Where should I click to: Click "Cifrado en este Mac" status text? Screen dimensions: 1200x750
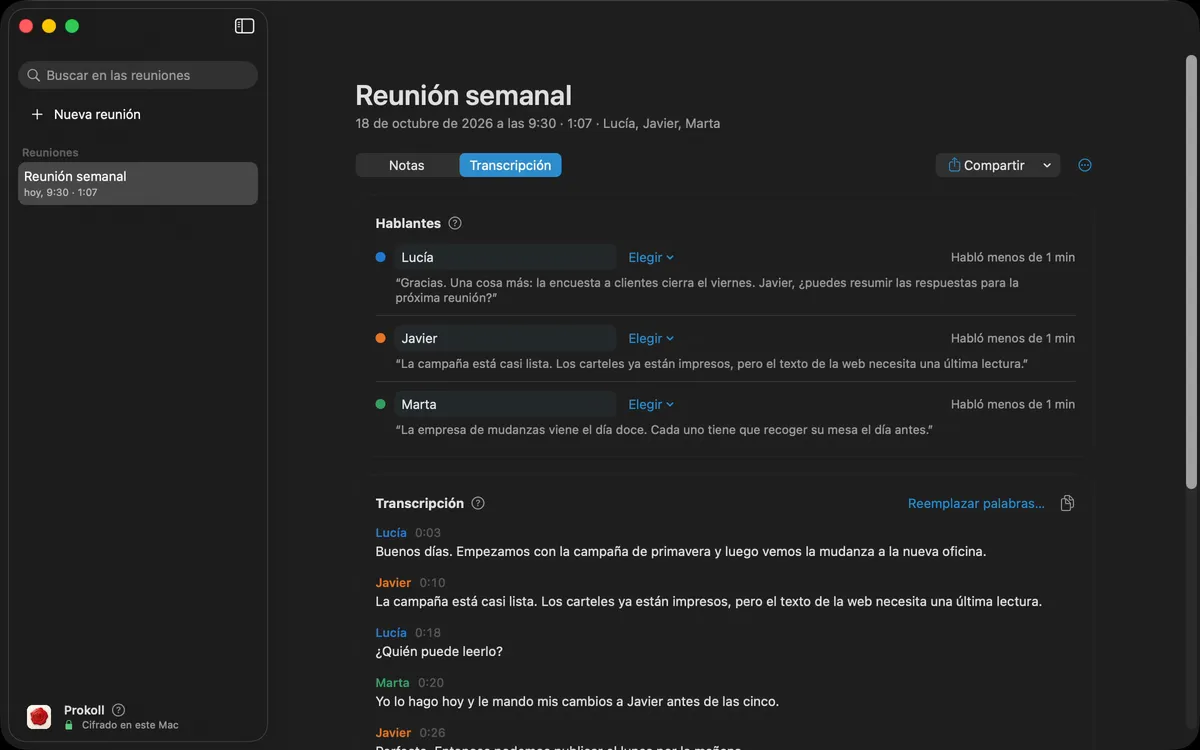pyautogui.click(x=130, y=725)
